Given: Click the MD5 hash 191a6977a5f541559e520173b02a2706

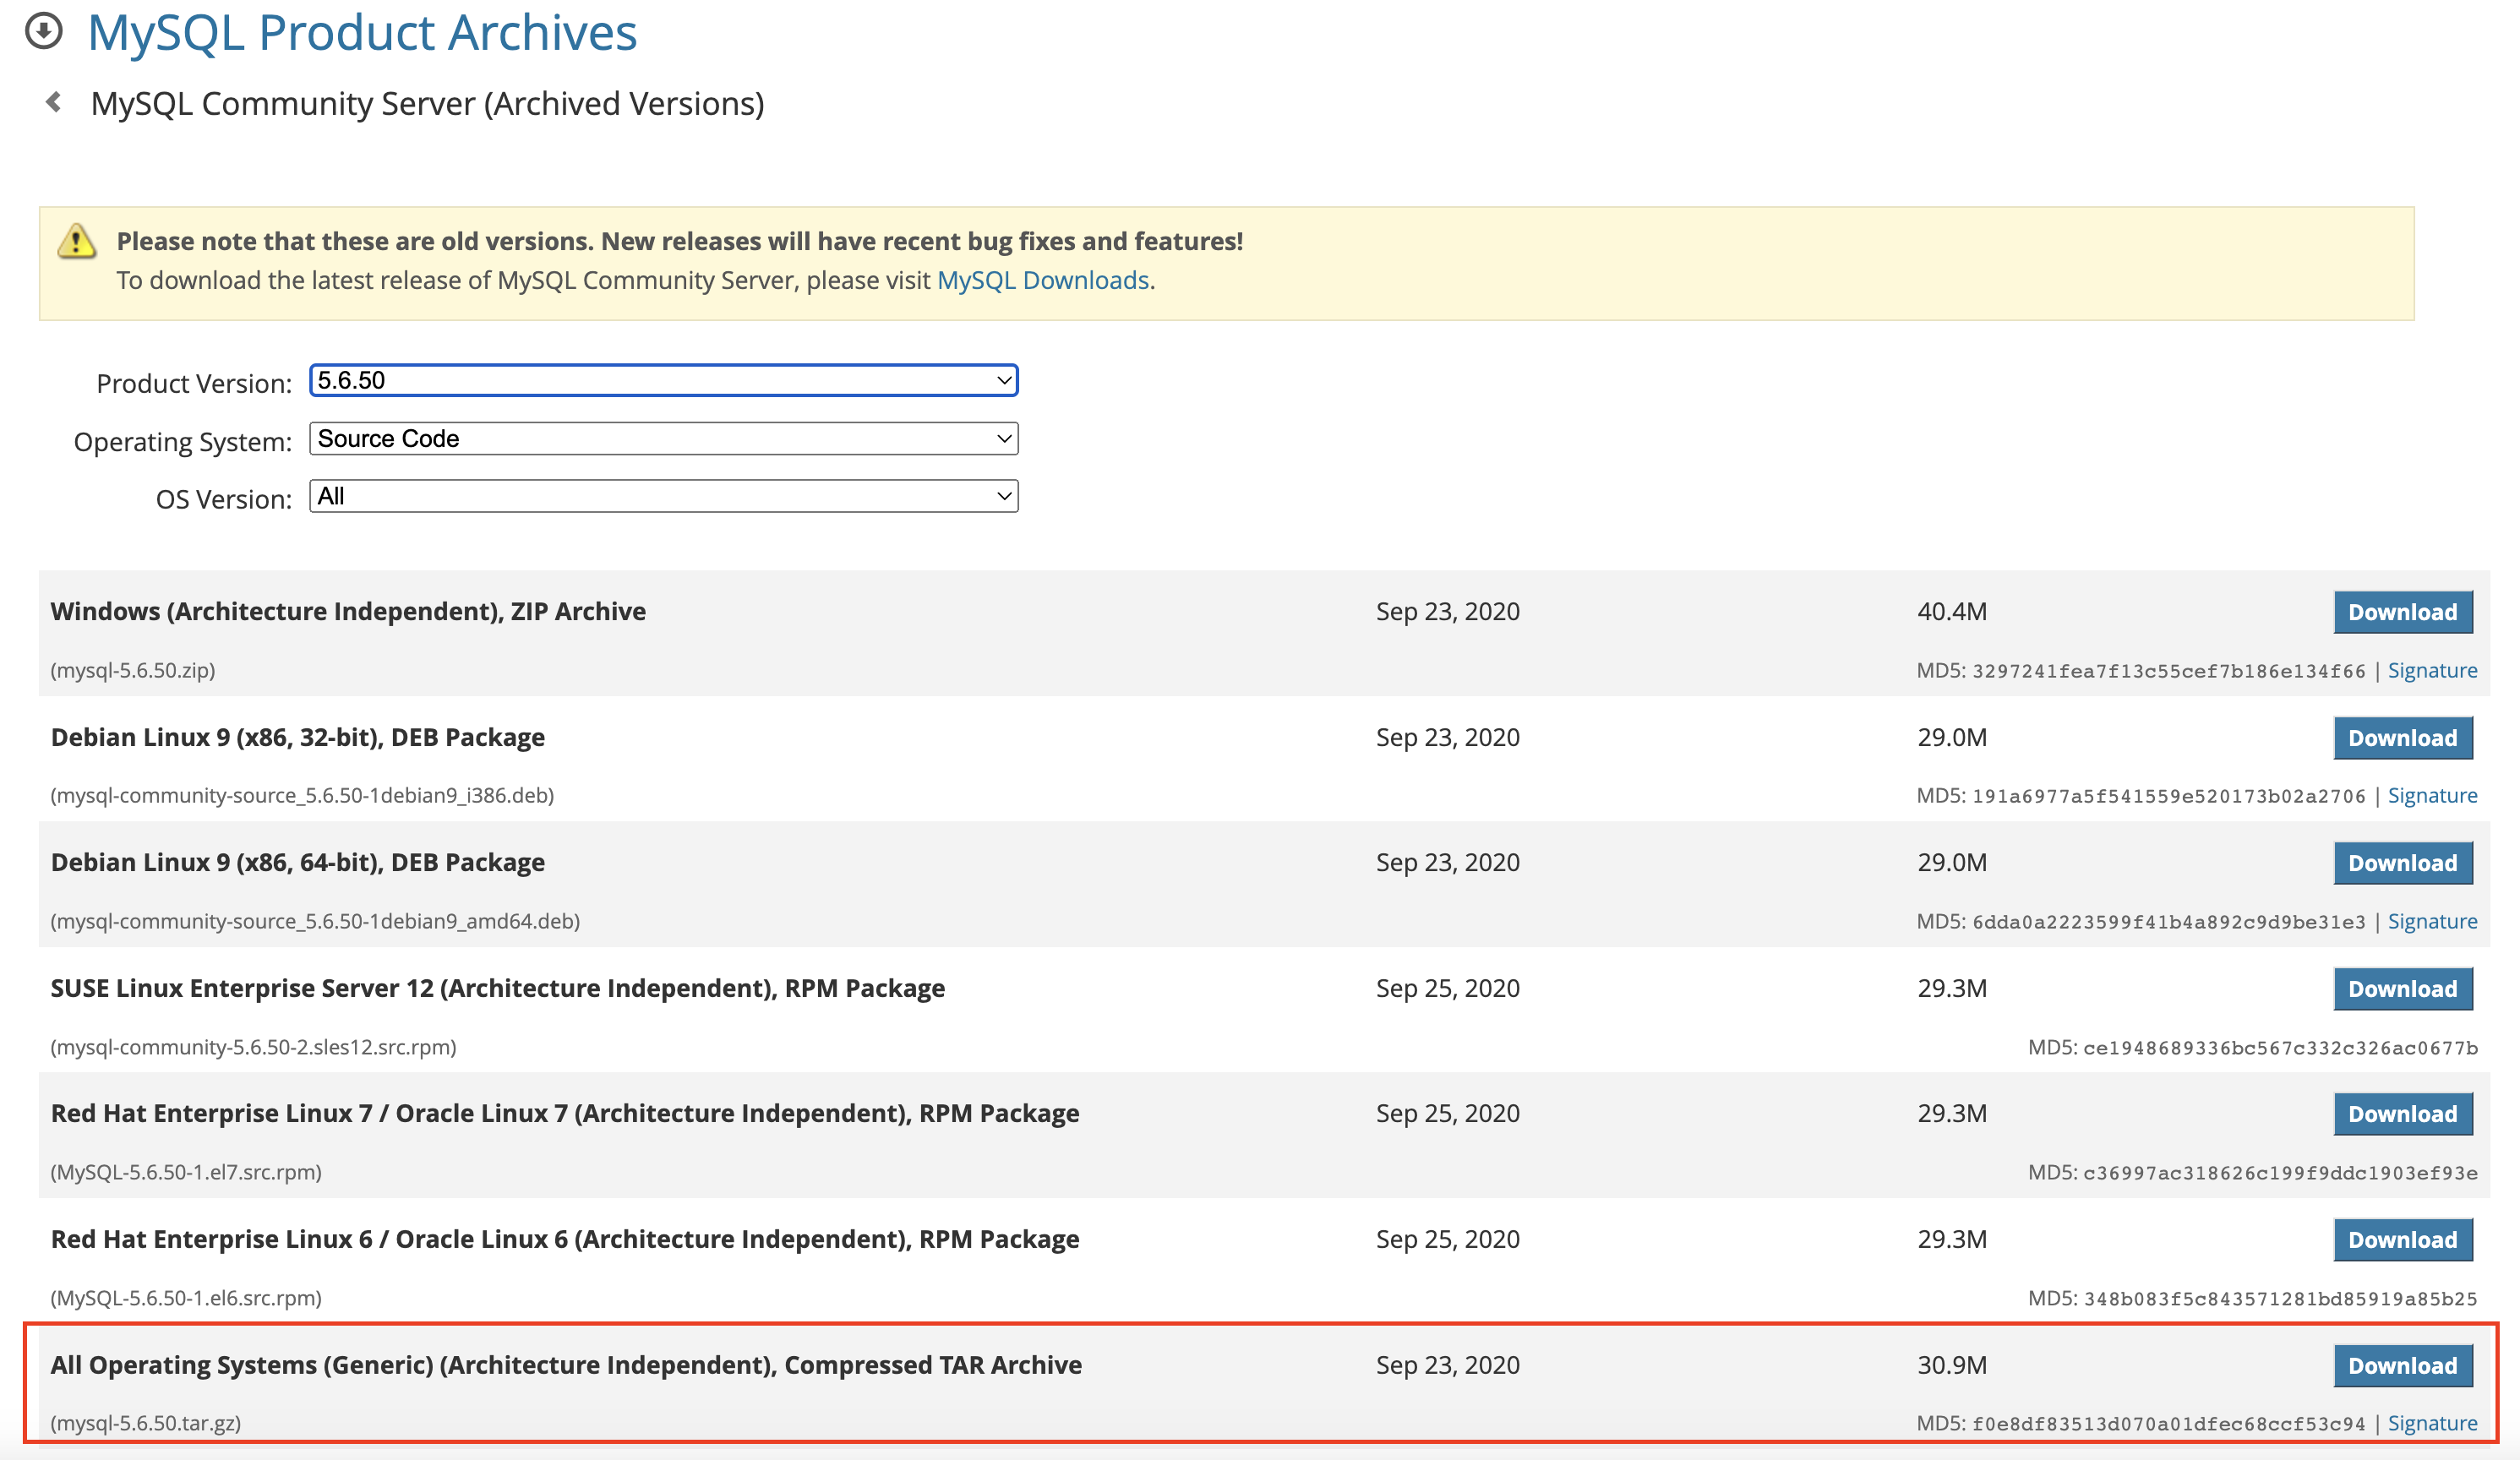Looking at the screenshot, I should point(2168,796).
